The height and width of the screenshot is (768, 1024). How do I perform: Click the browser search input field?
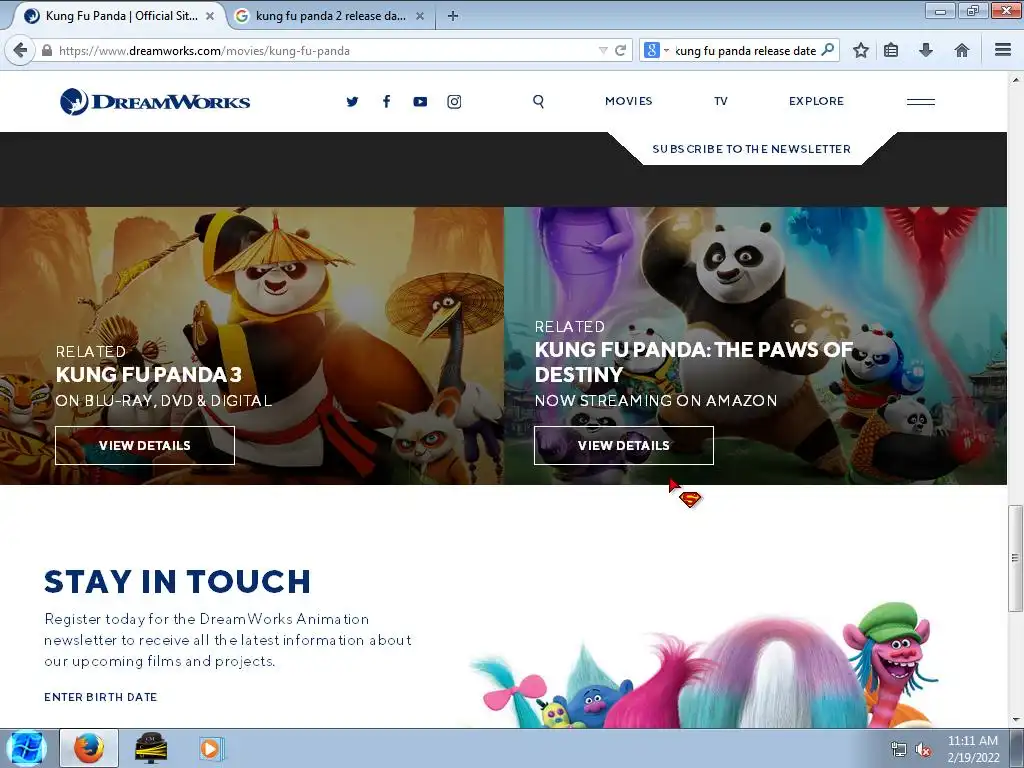(x=744, y=50)
